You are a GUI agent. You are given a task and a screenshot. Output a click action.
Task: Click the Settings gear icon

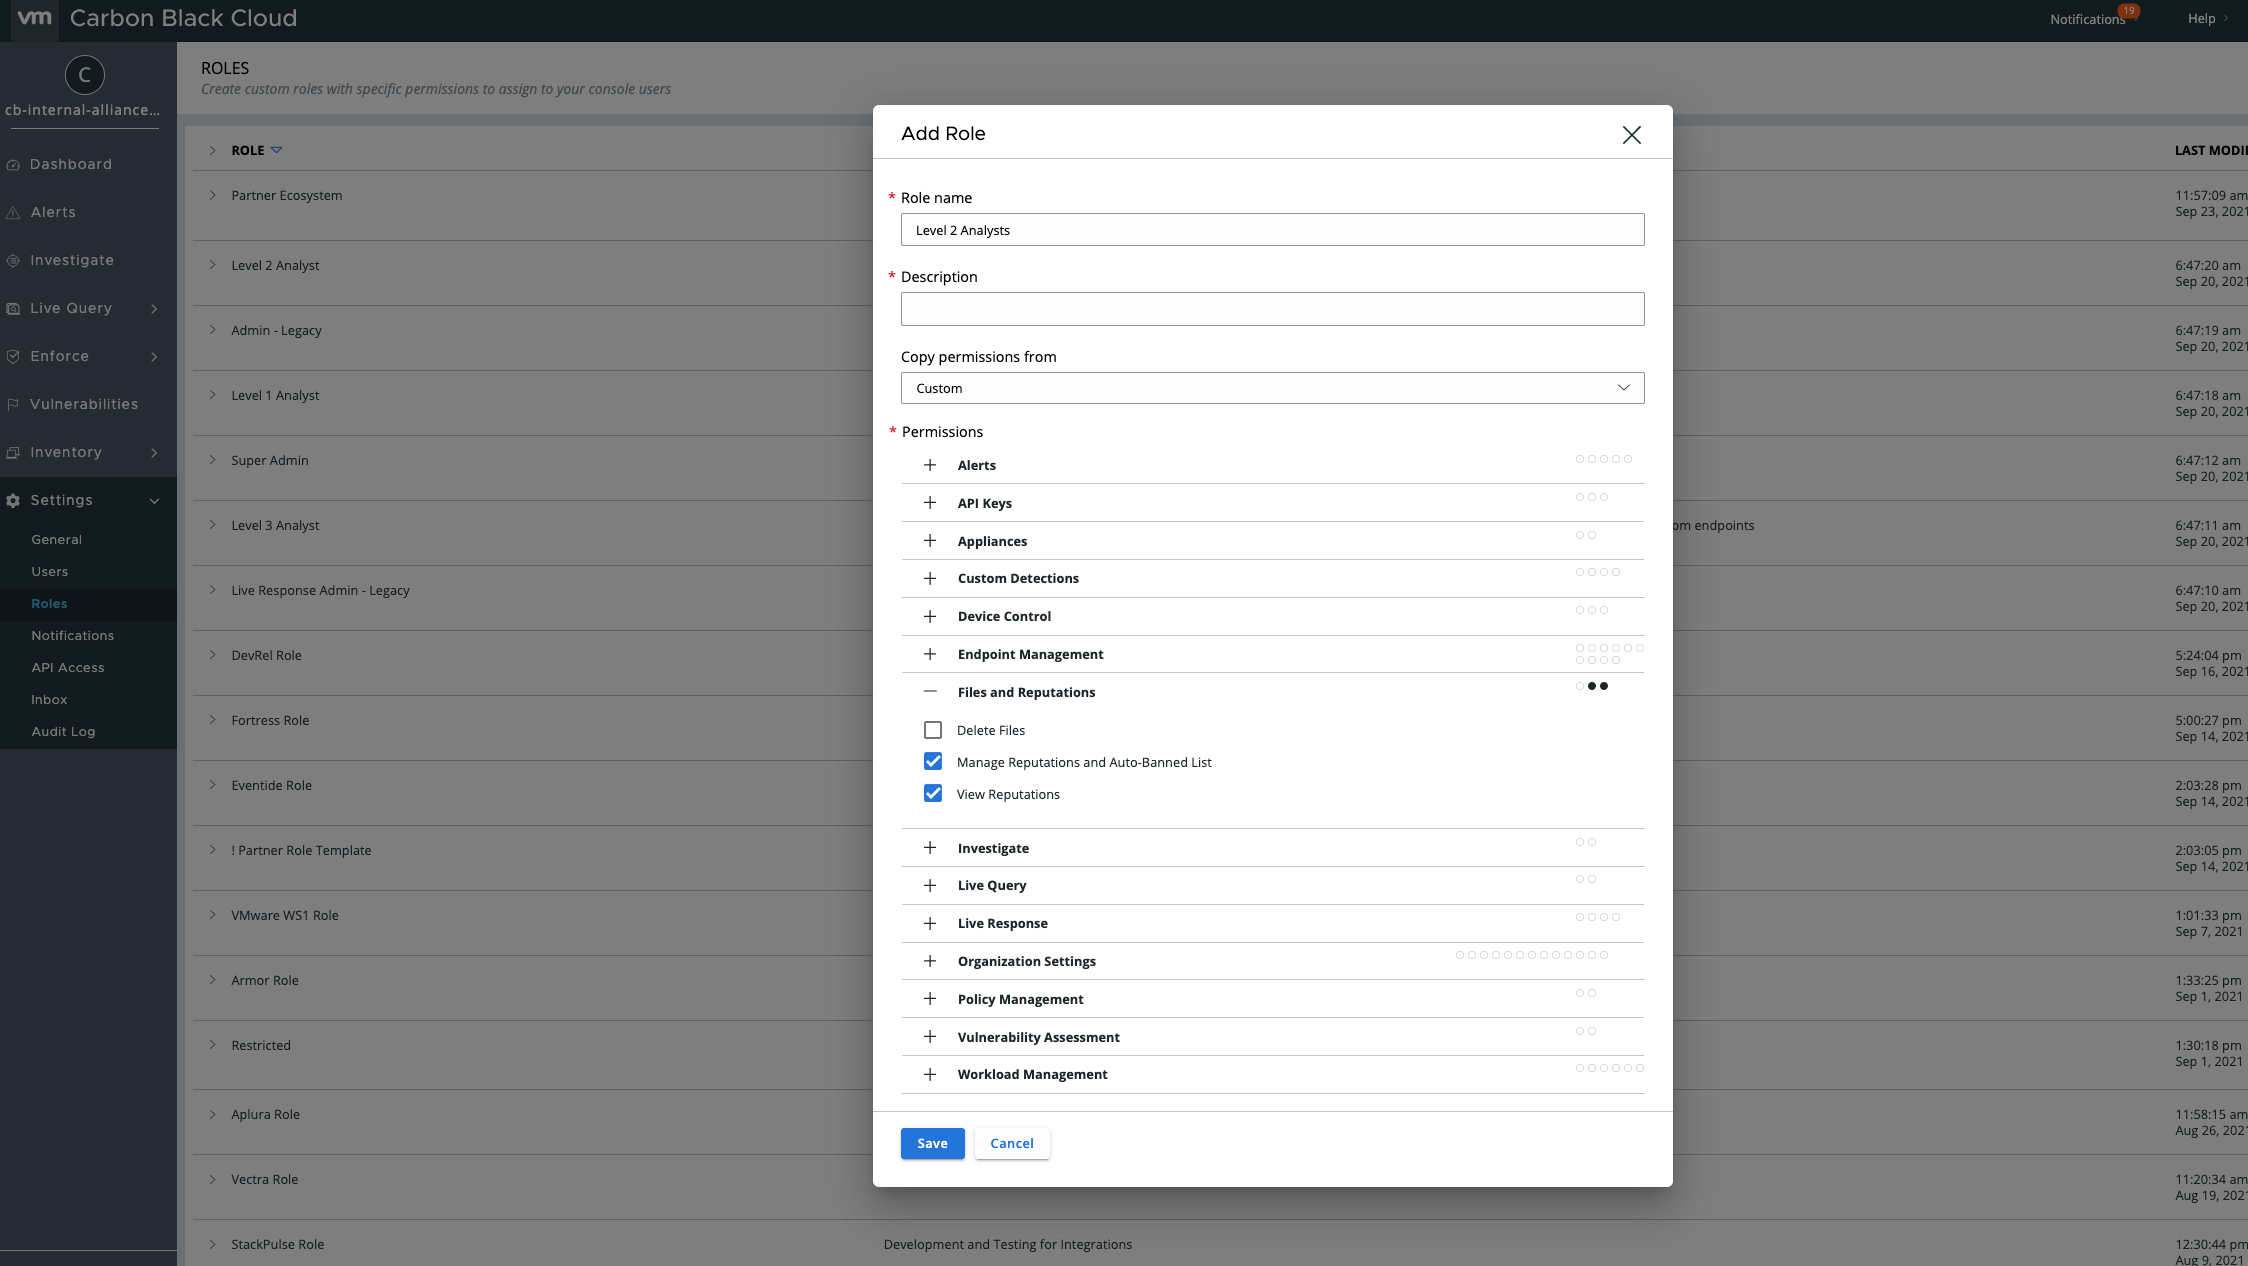coord(13,501)
